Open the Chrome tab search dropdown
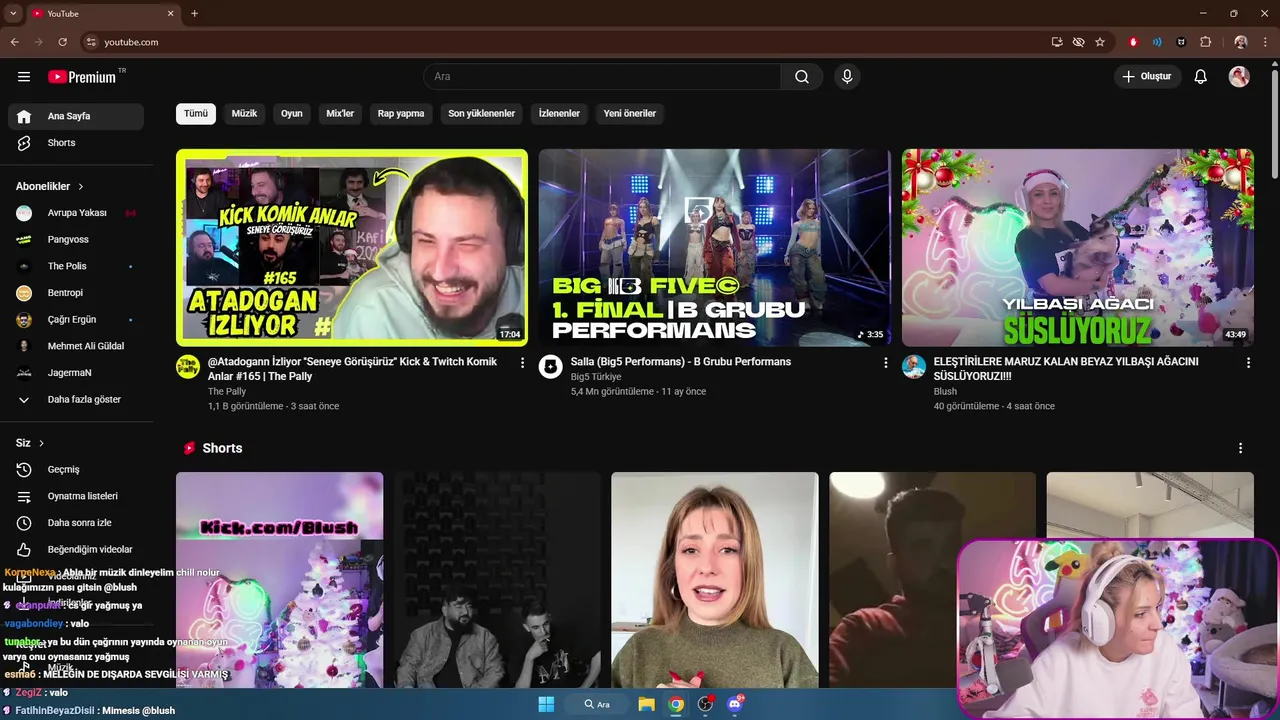 coord(13,13)
